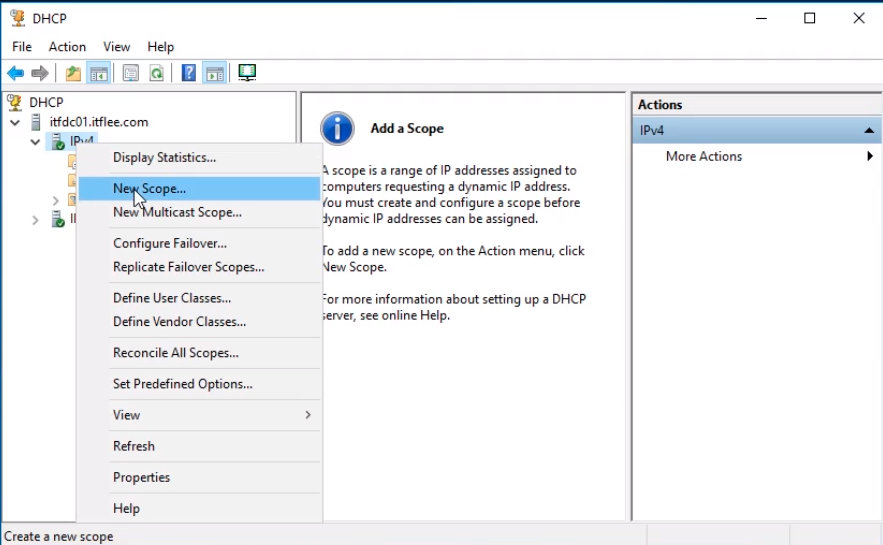
Task: Expand the IPv6 tree node
Action: point(35,219)
